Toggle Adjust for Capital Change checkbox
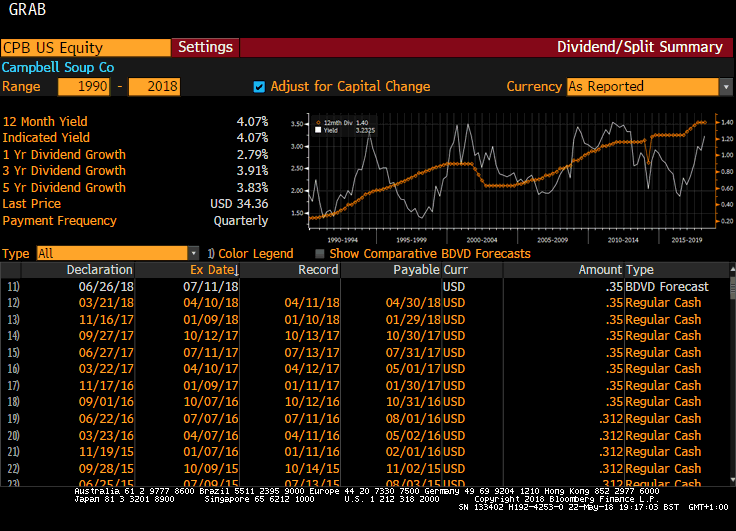This screenshot has width=736, height=531. tap(260, 86)
